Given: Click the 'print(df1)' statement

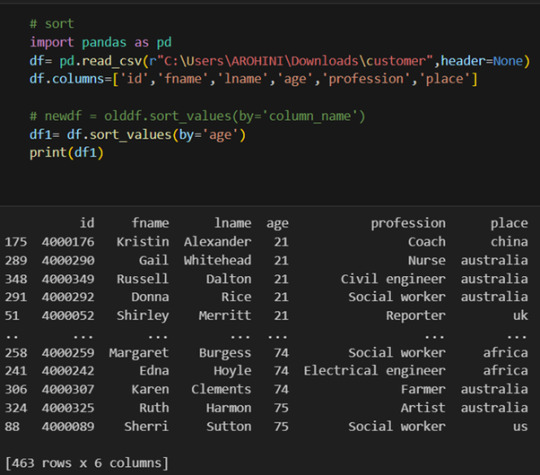Looking at the screenshot, I should (x=66, y=153).
